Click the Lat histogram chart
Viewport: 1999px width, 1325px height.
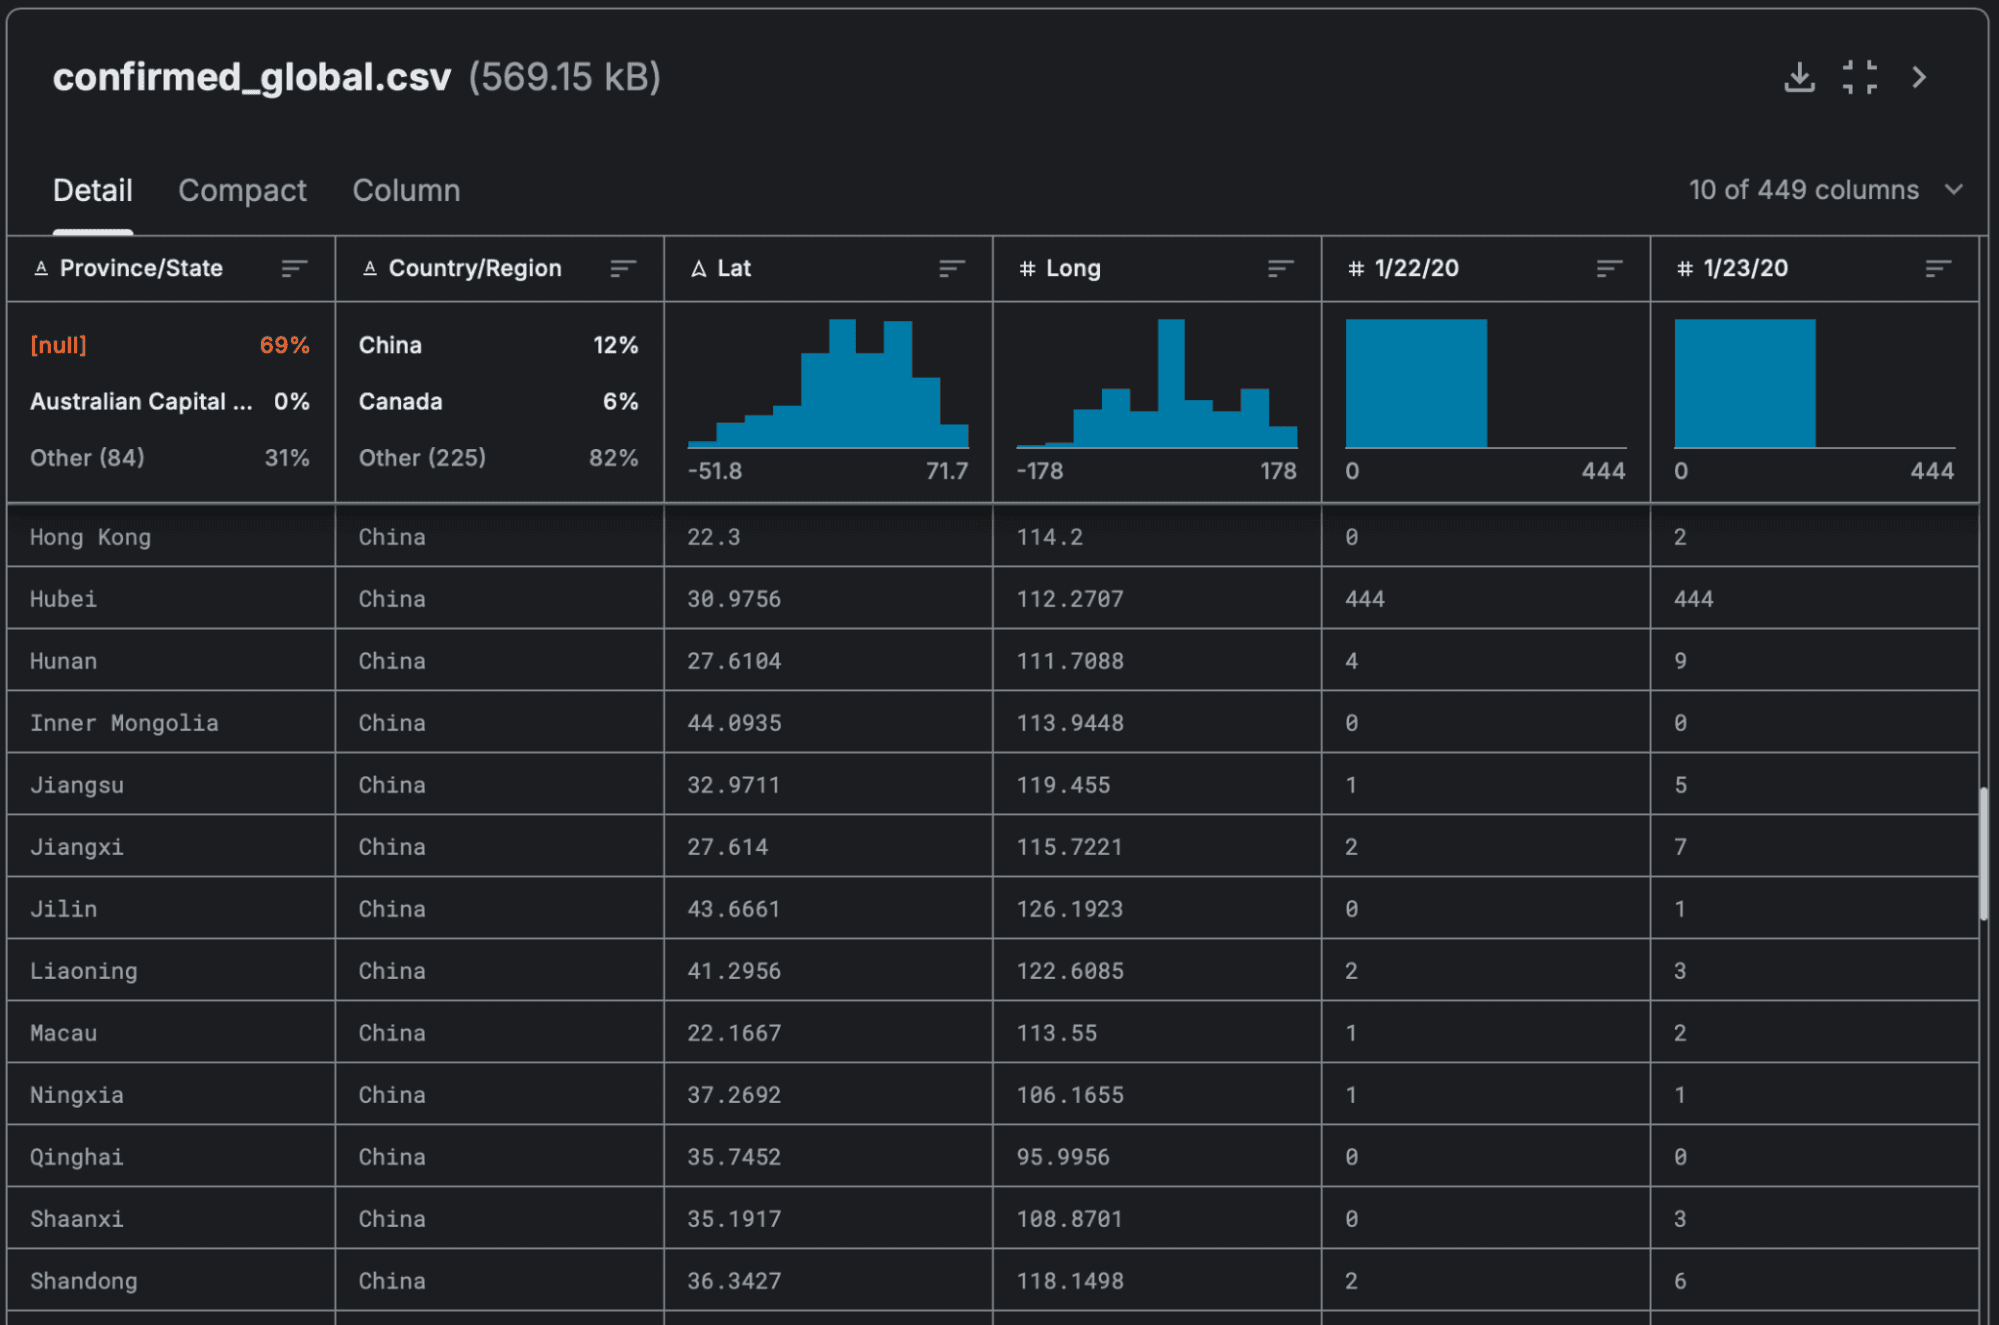tap(828, 385)
